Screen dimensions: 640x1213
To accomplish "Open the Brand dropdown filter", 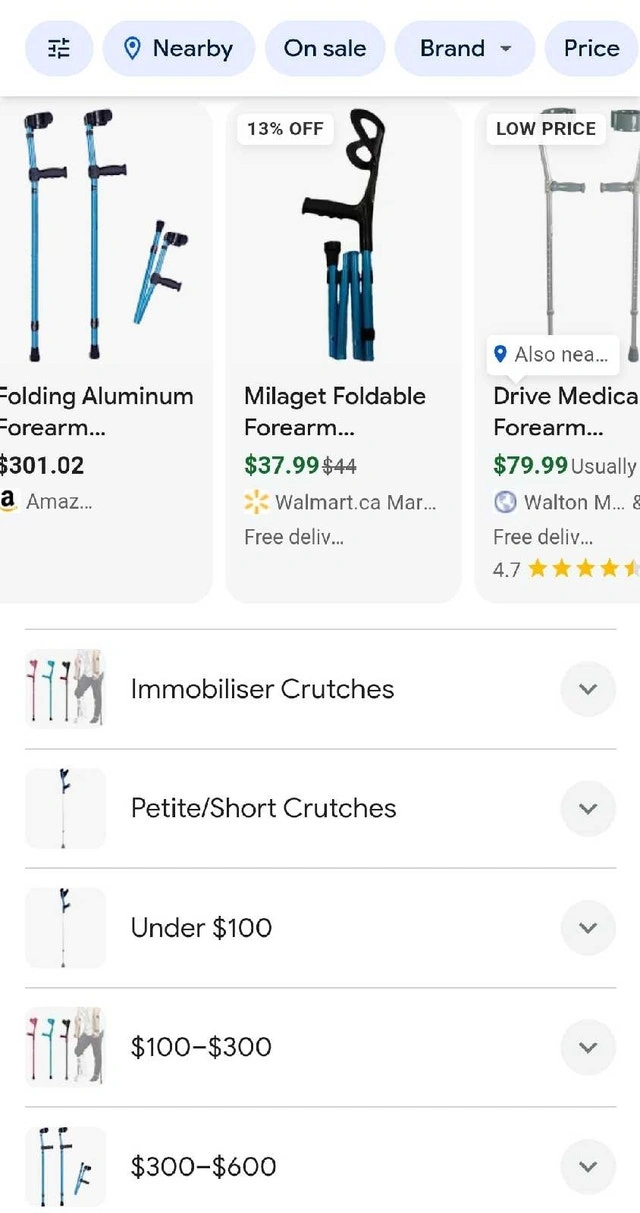I will click(465, 48).
